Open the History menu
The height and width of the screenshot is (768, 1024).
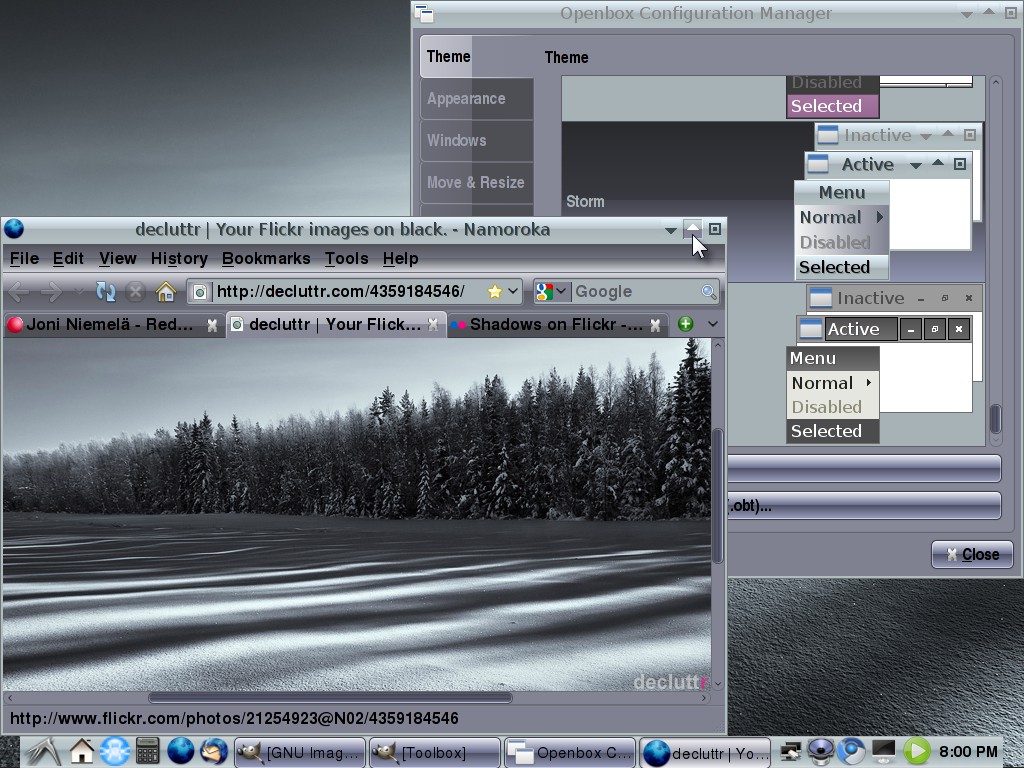[179, 259]
